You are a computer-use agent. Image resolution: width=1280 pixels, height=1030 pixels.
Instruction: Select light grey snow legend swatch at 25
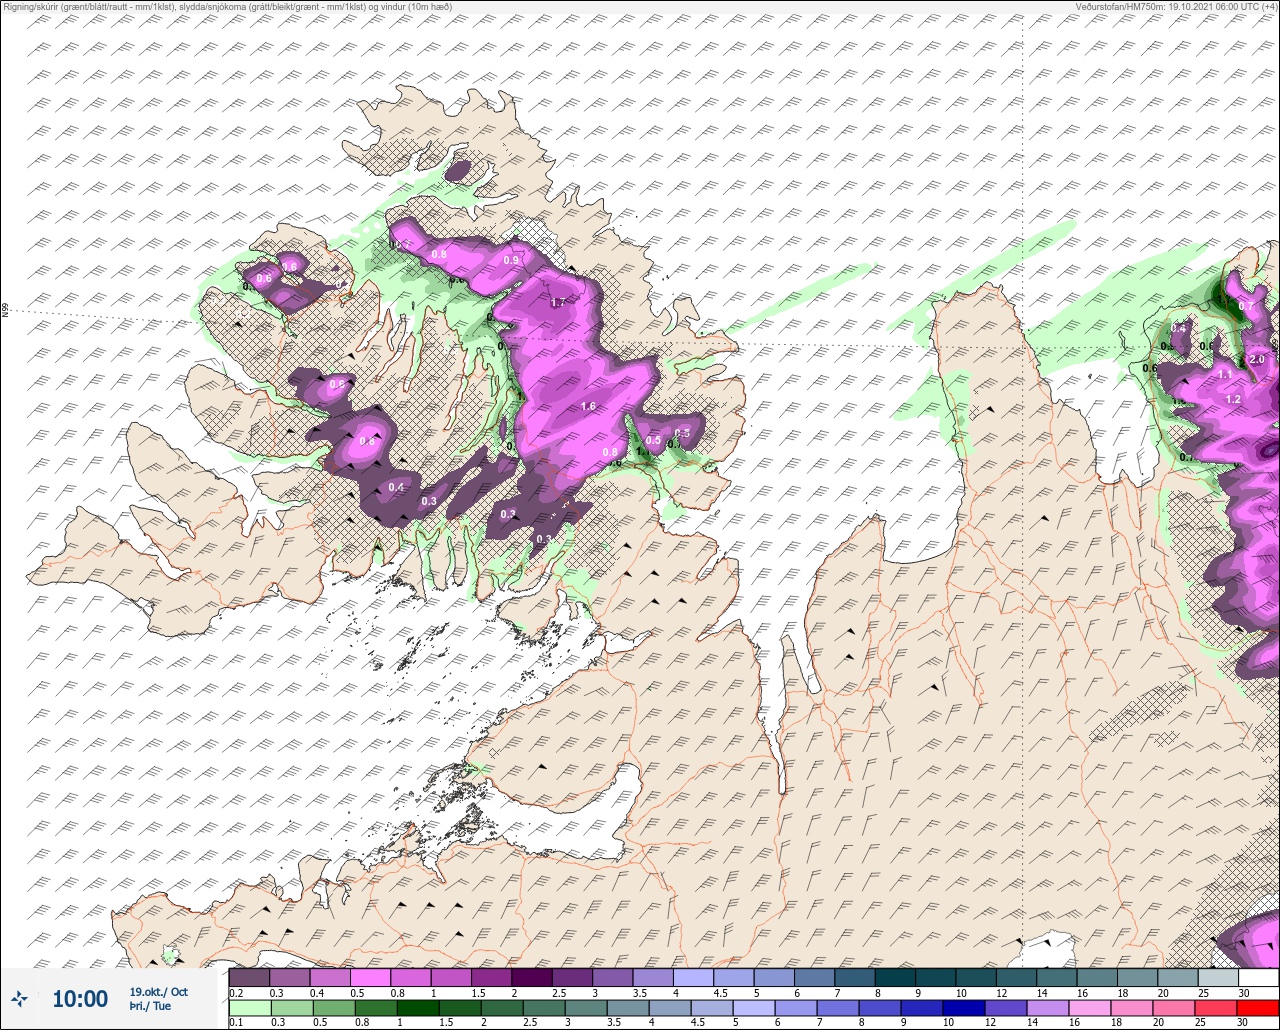(x=1219, y=977)
